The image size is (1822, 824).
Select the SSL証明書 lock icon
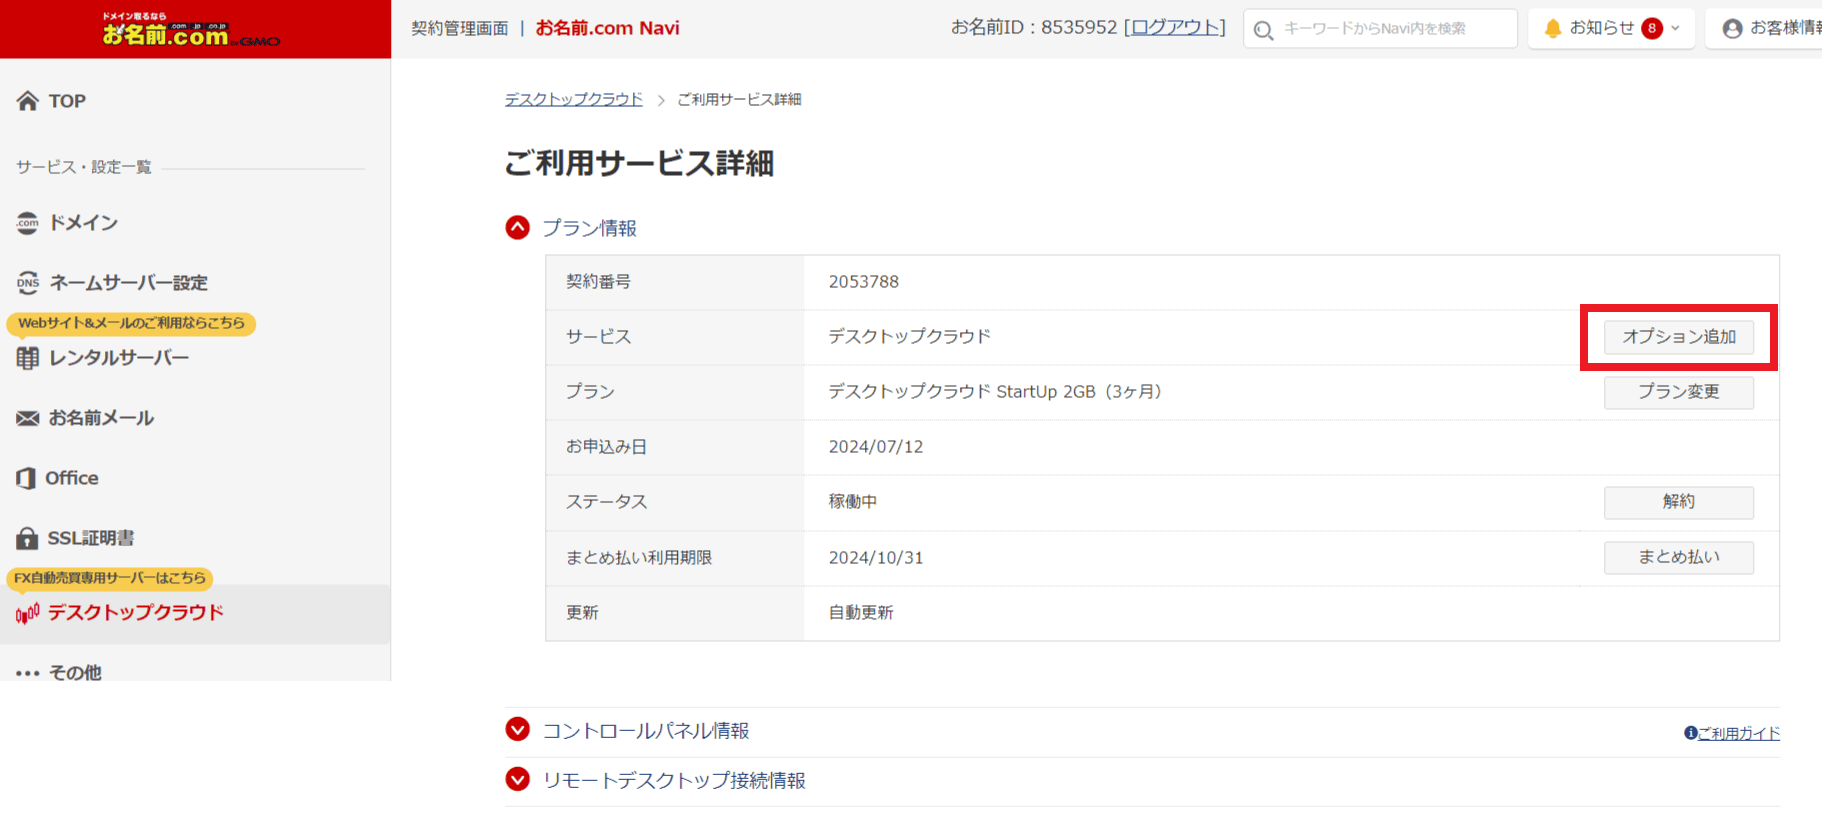point(27,538)
